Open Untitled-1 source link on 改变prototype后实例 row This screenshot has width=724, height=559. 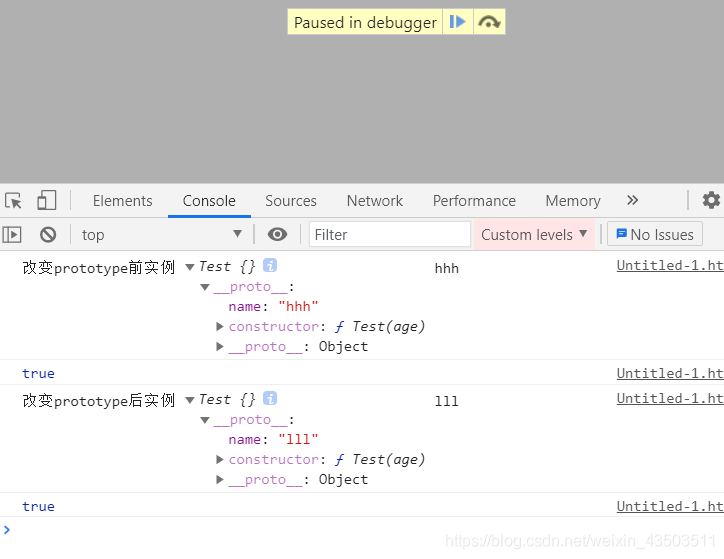[670, 398]
